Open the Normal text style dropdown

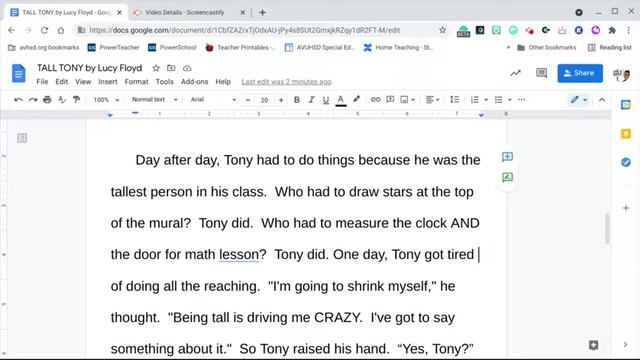pyautogui.click(x=155, y=100)
